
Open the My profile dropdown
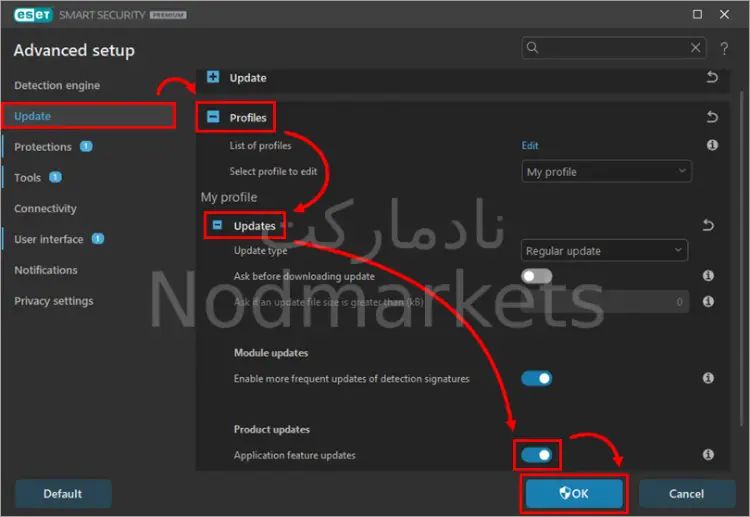(x=607, y=172)
